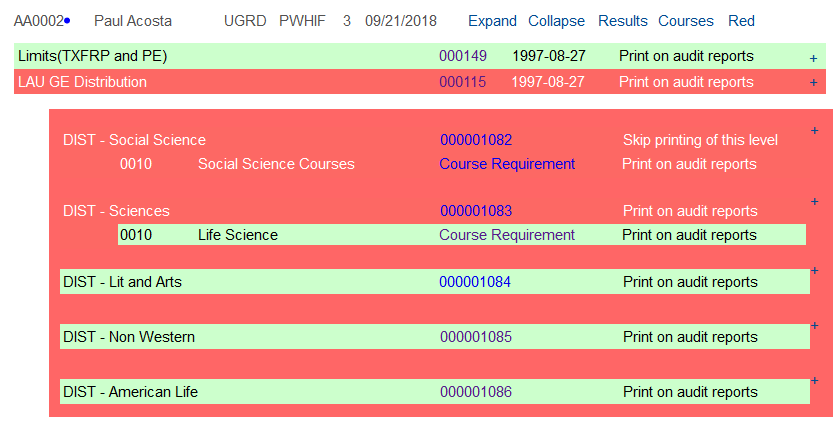Image resolution: width=840 pixels, height=422 pixels.
Task: Open Social Science Courses Course Requirement link
Action: [507, 164]
